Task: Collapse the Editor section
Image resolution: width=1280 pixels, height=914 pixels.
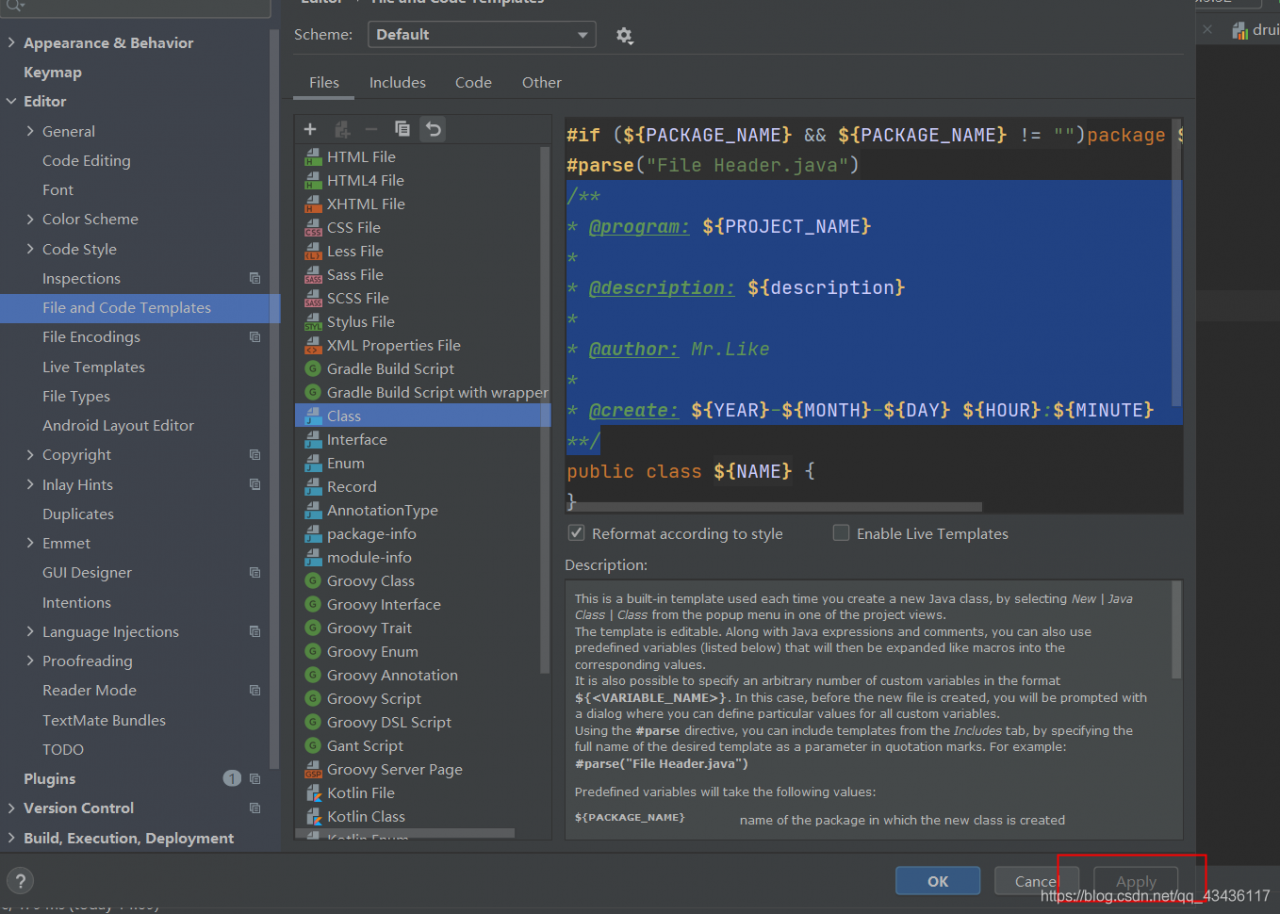Action: tap(11, 101)
